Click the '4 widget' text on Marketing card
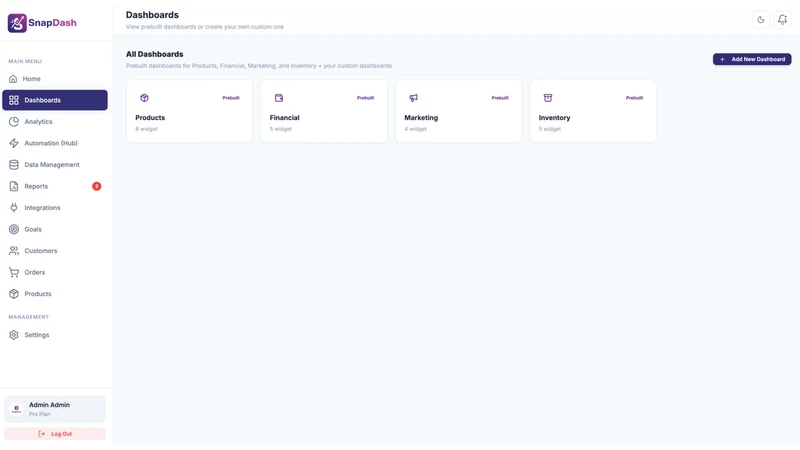 tap(415, 129)
